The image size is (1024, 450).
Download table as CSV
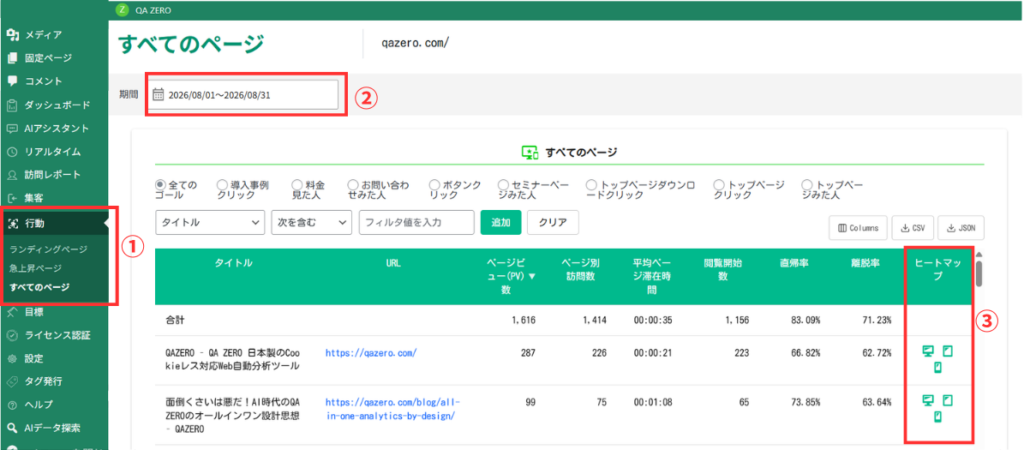pyautogui.click(x=912, y=228)
